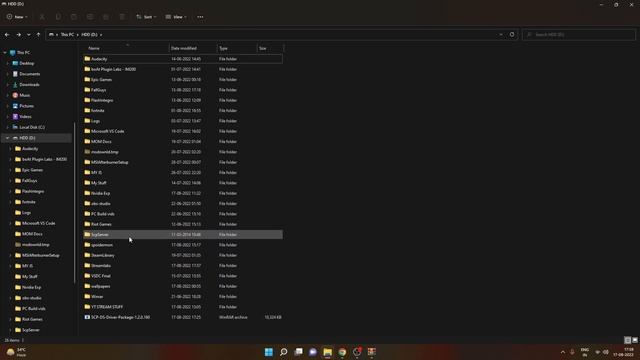This screenshot has height=360, width=640.
Task: Select the Riot Games folder in list
Action: tap(183, 224)
